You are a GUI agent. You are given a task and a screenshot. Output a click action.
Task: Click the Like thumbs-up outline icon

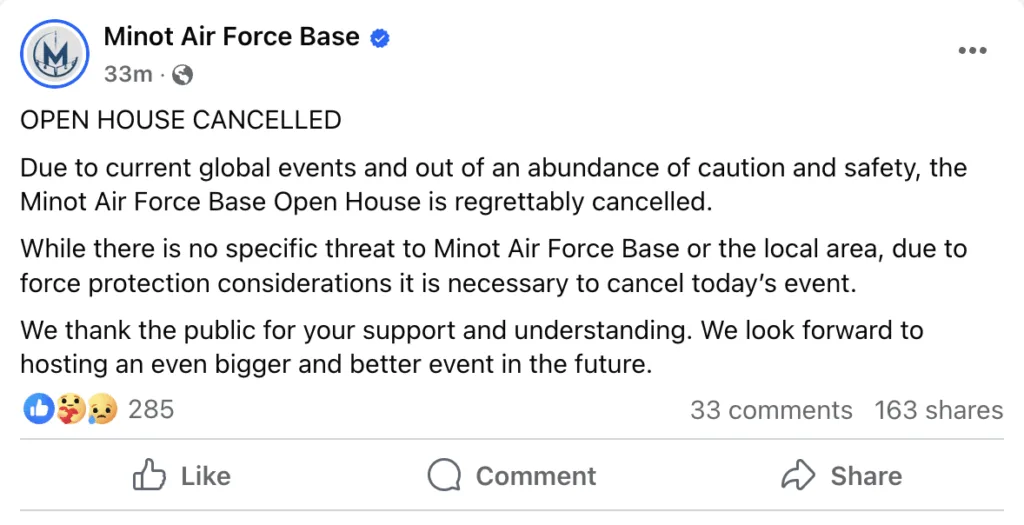150,475
